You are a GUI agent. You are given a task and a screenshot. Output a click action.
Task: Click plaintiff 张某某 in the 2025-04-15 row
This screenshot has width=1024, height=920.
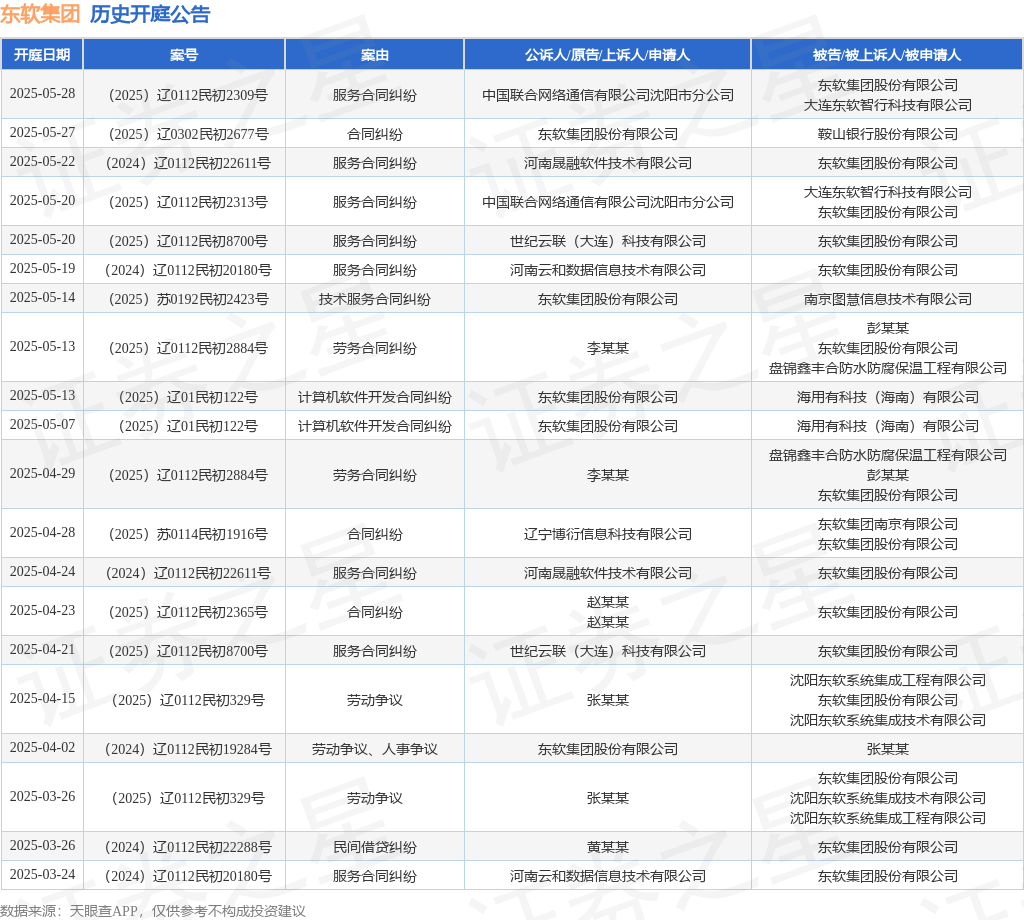[x=607, y=701]
